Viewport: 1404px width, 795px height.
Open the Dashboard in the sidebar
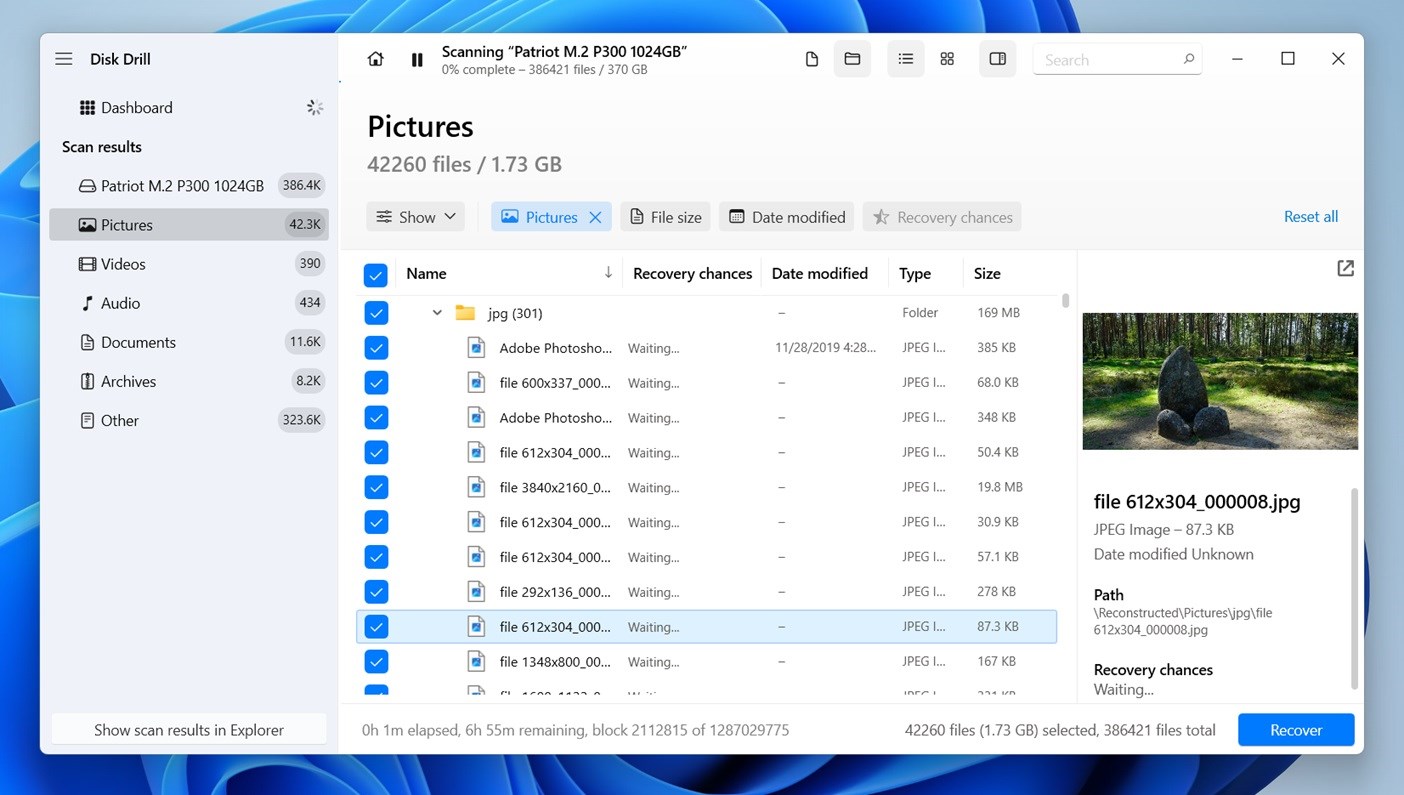pos(188,107)
